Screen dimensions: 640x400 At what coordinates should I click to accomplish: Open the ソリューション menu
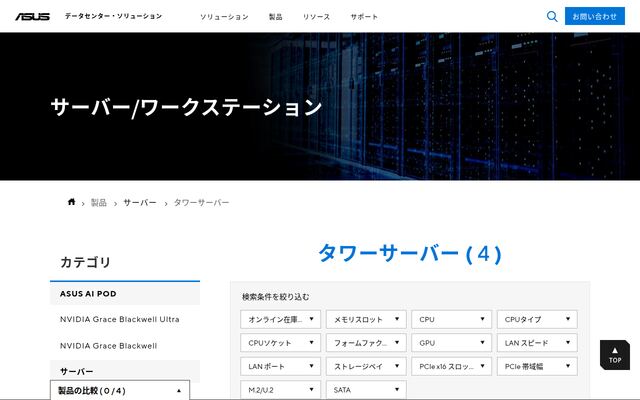point(224,17)
